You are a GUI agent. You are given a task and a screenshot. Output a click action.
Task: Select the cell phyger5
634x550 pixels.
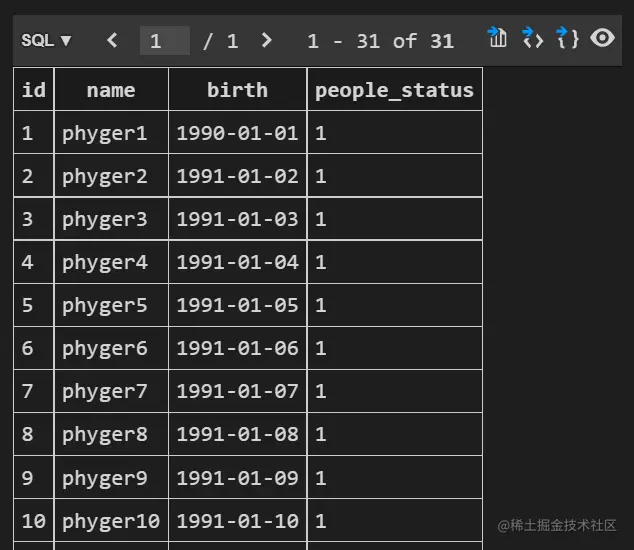coord(111,305)
